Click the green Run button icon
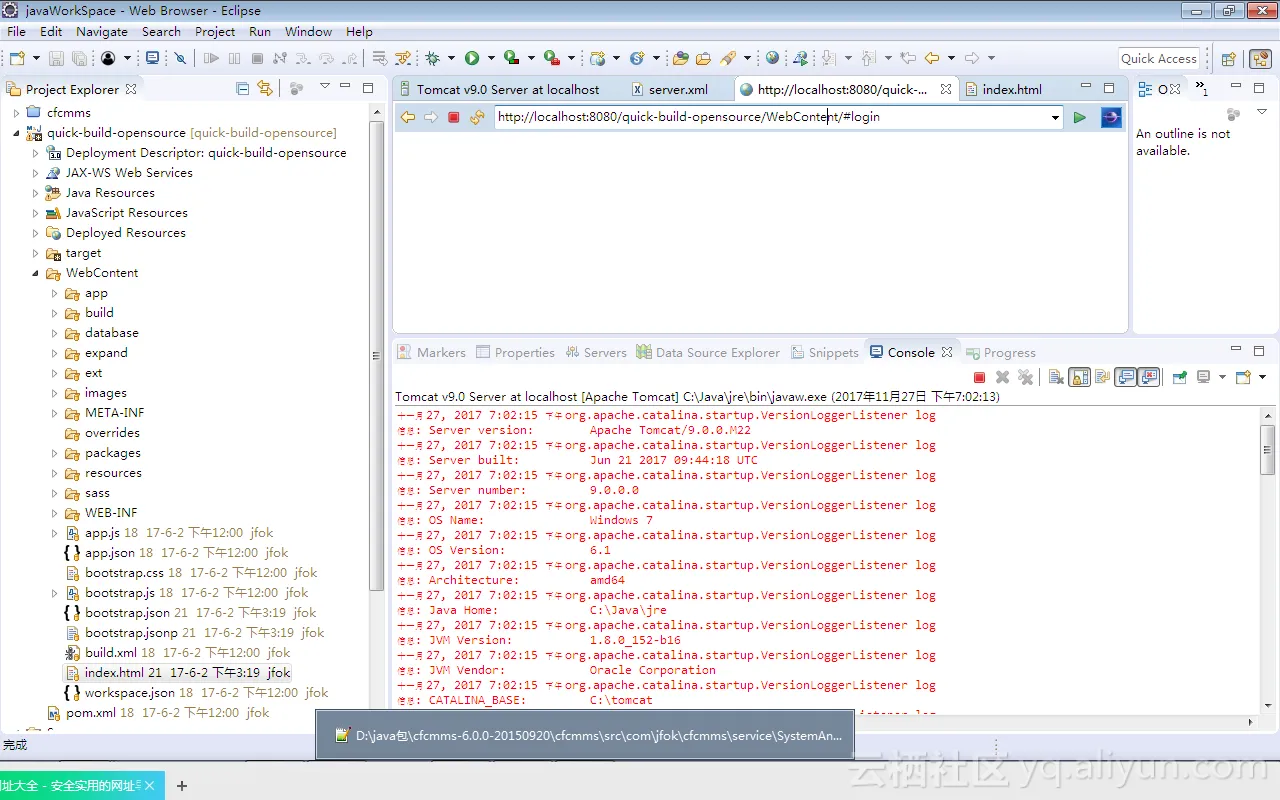 click(472, 59)
